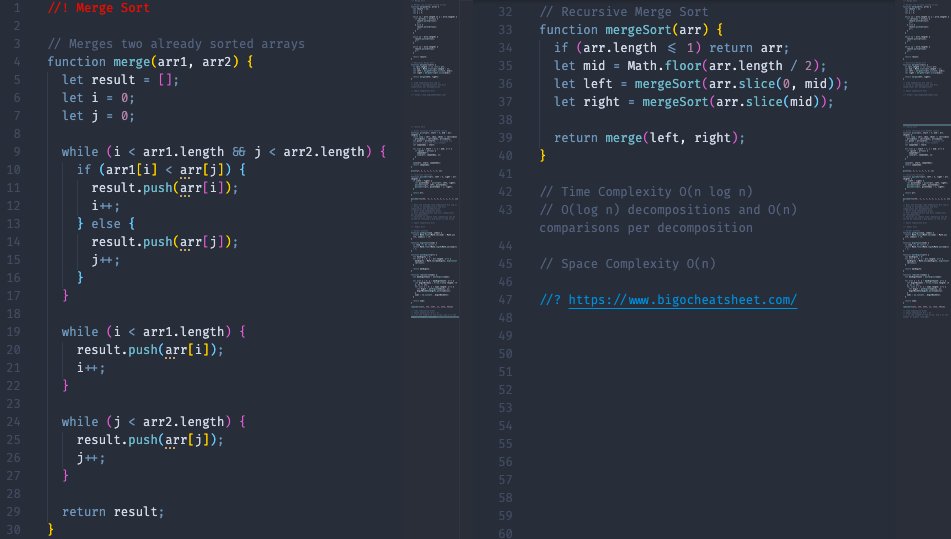Select line number 39 in the gutter

coord(505,138)
